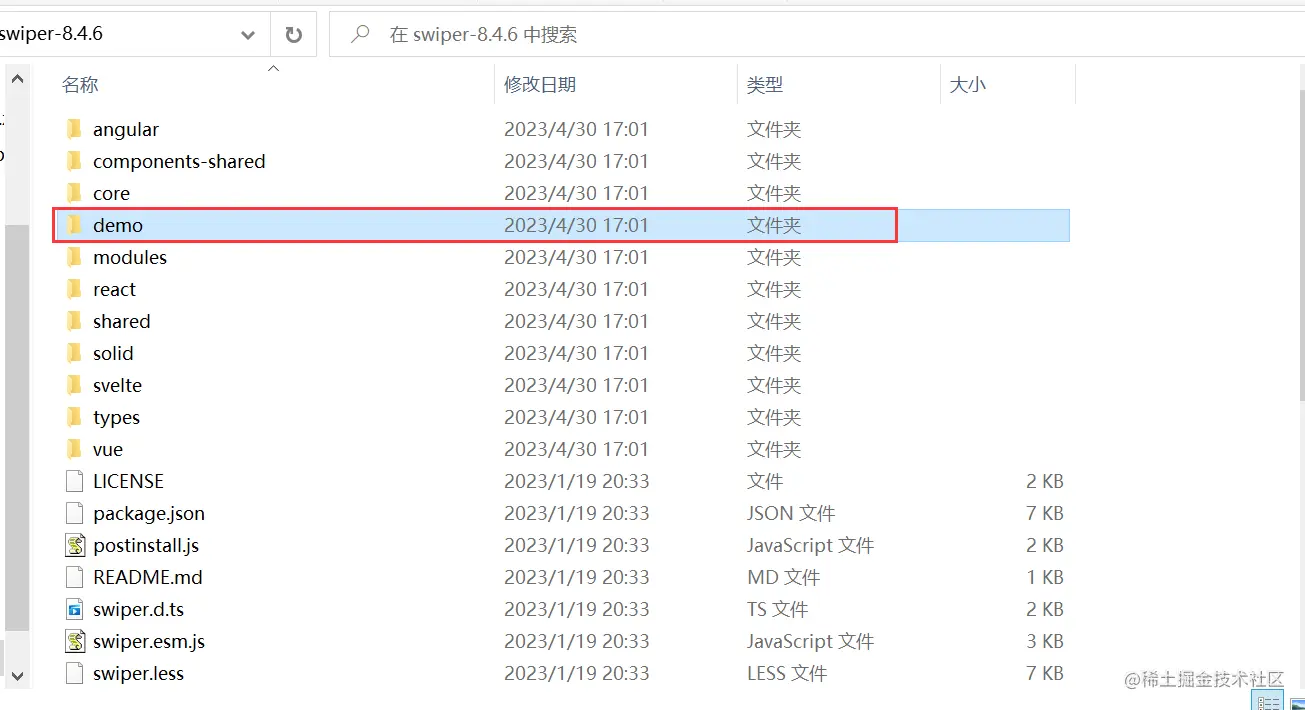The image size is (1305, 710).
Task: Click the package.json file icon
Action: pos(74,513)
